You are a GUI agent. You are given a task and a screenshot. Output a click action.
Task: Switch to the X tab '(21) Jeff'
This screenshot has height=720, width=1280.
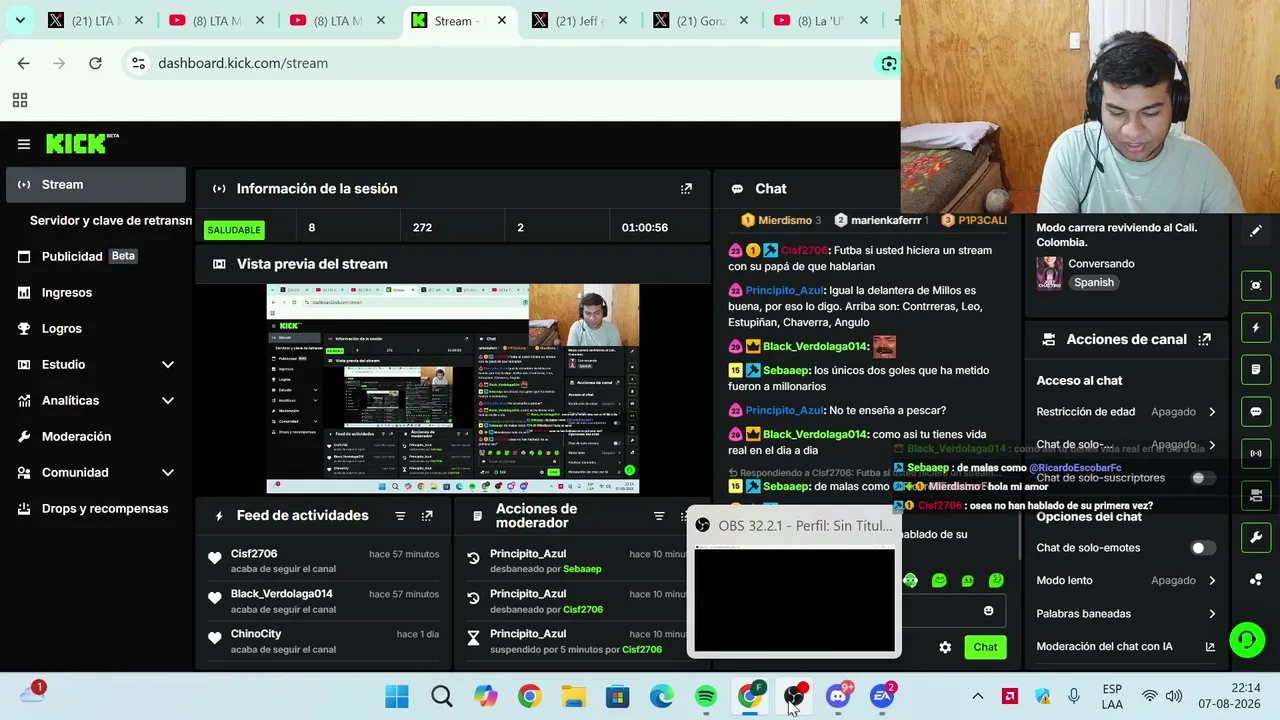pyautogui.click(x=581, y=21)
